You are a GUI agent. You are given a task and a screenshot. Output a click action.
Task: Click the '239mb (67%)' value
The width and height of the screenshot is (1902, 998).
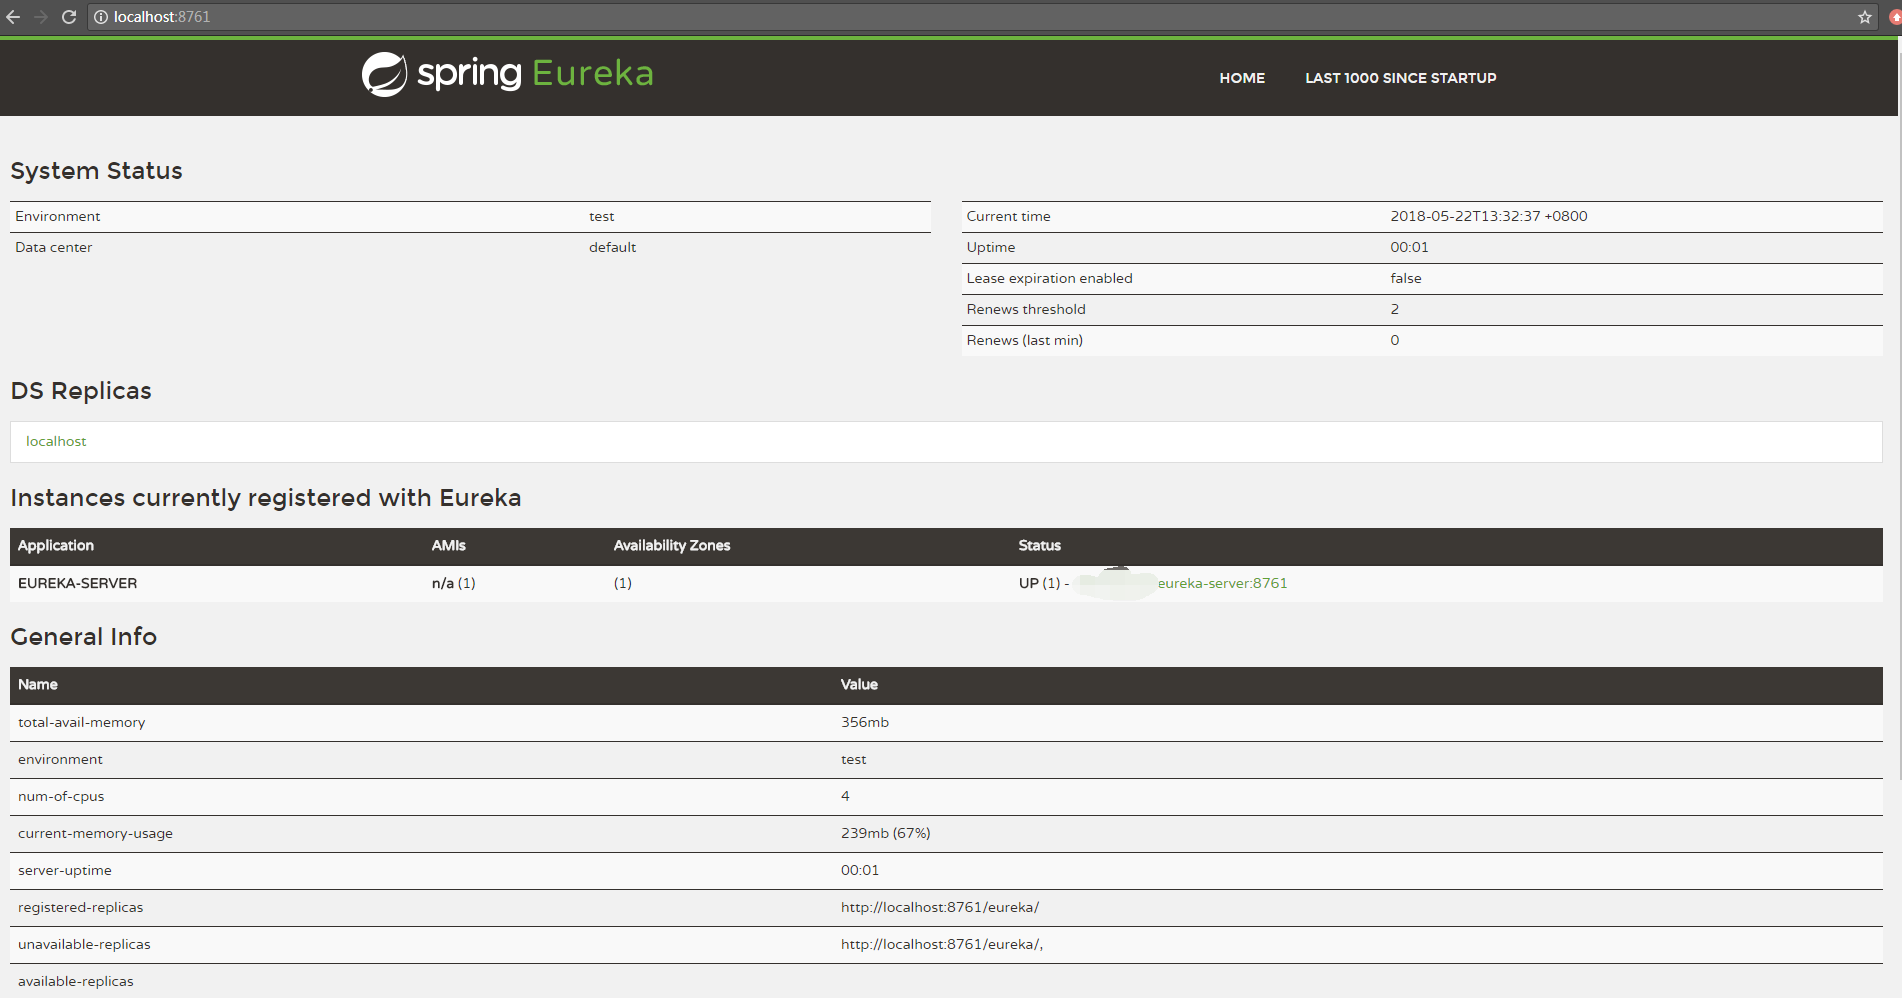click(886, 833)
